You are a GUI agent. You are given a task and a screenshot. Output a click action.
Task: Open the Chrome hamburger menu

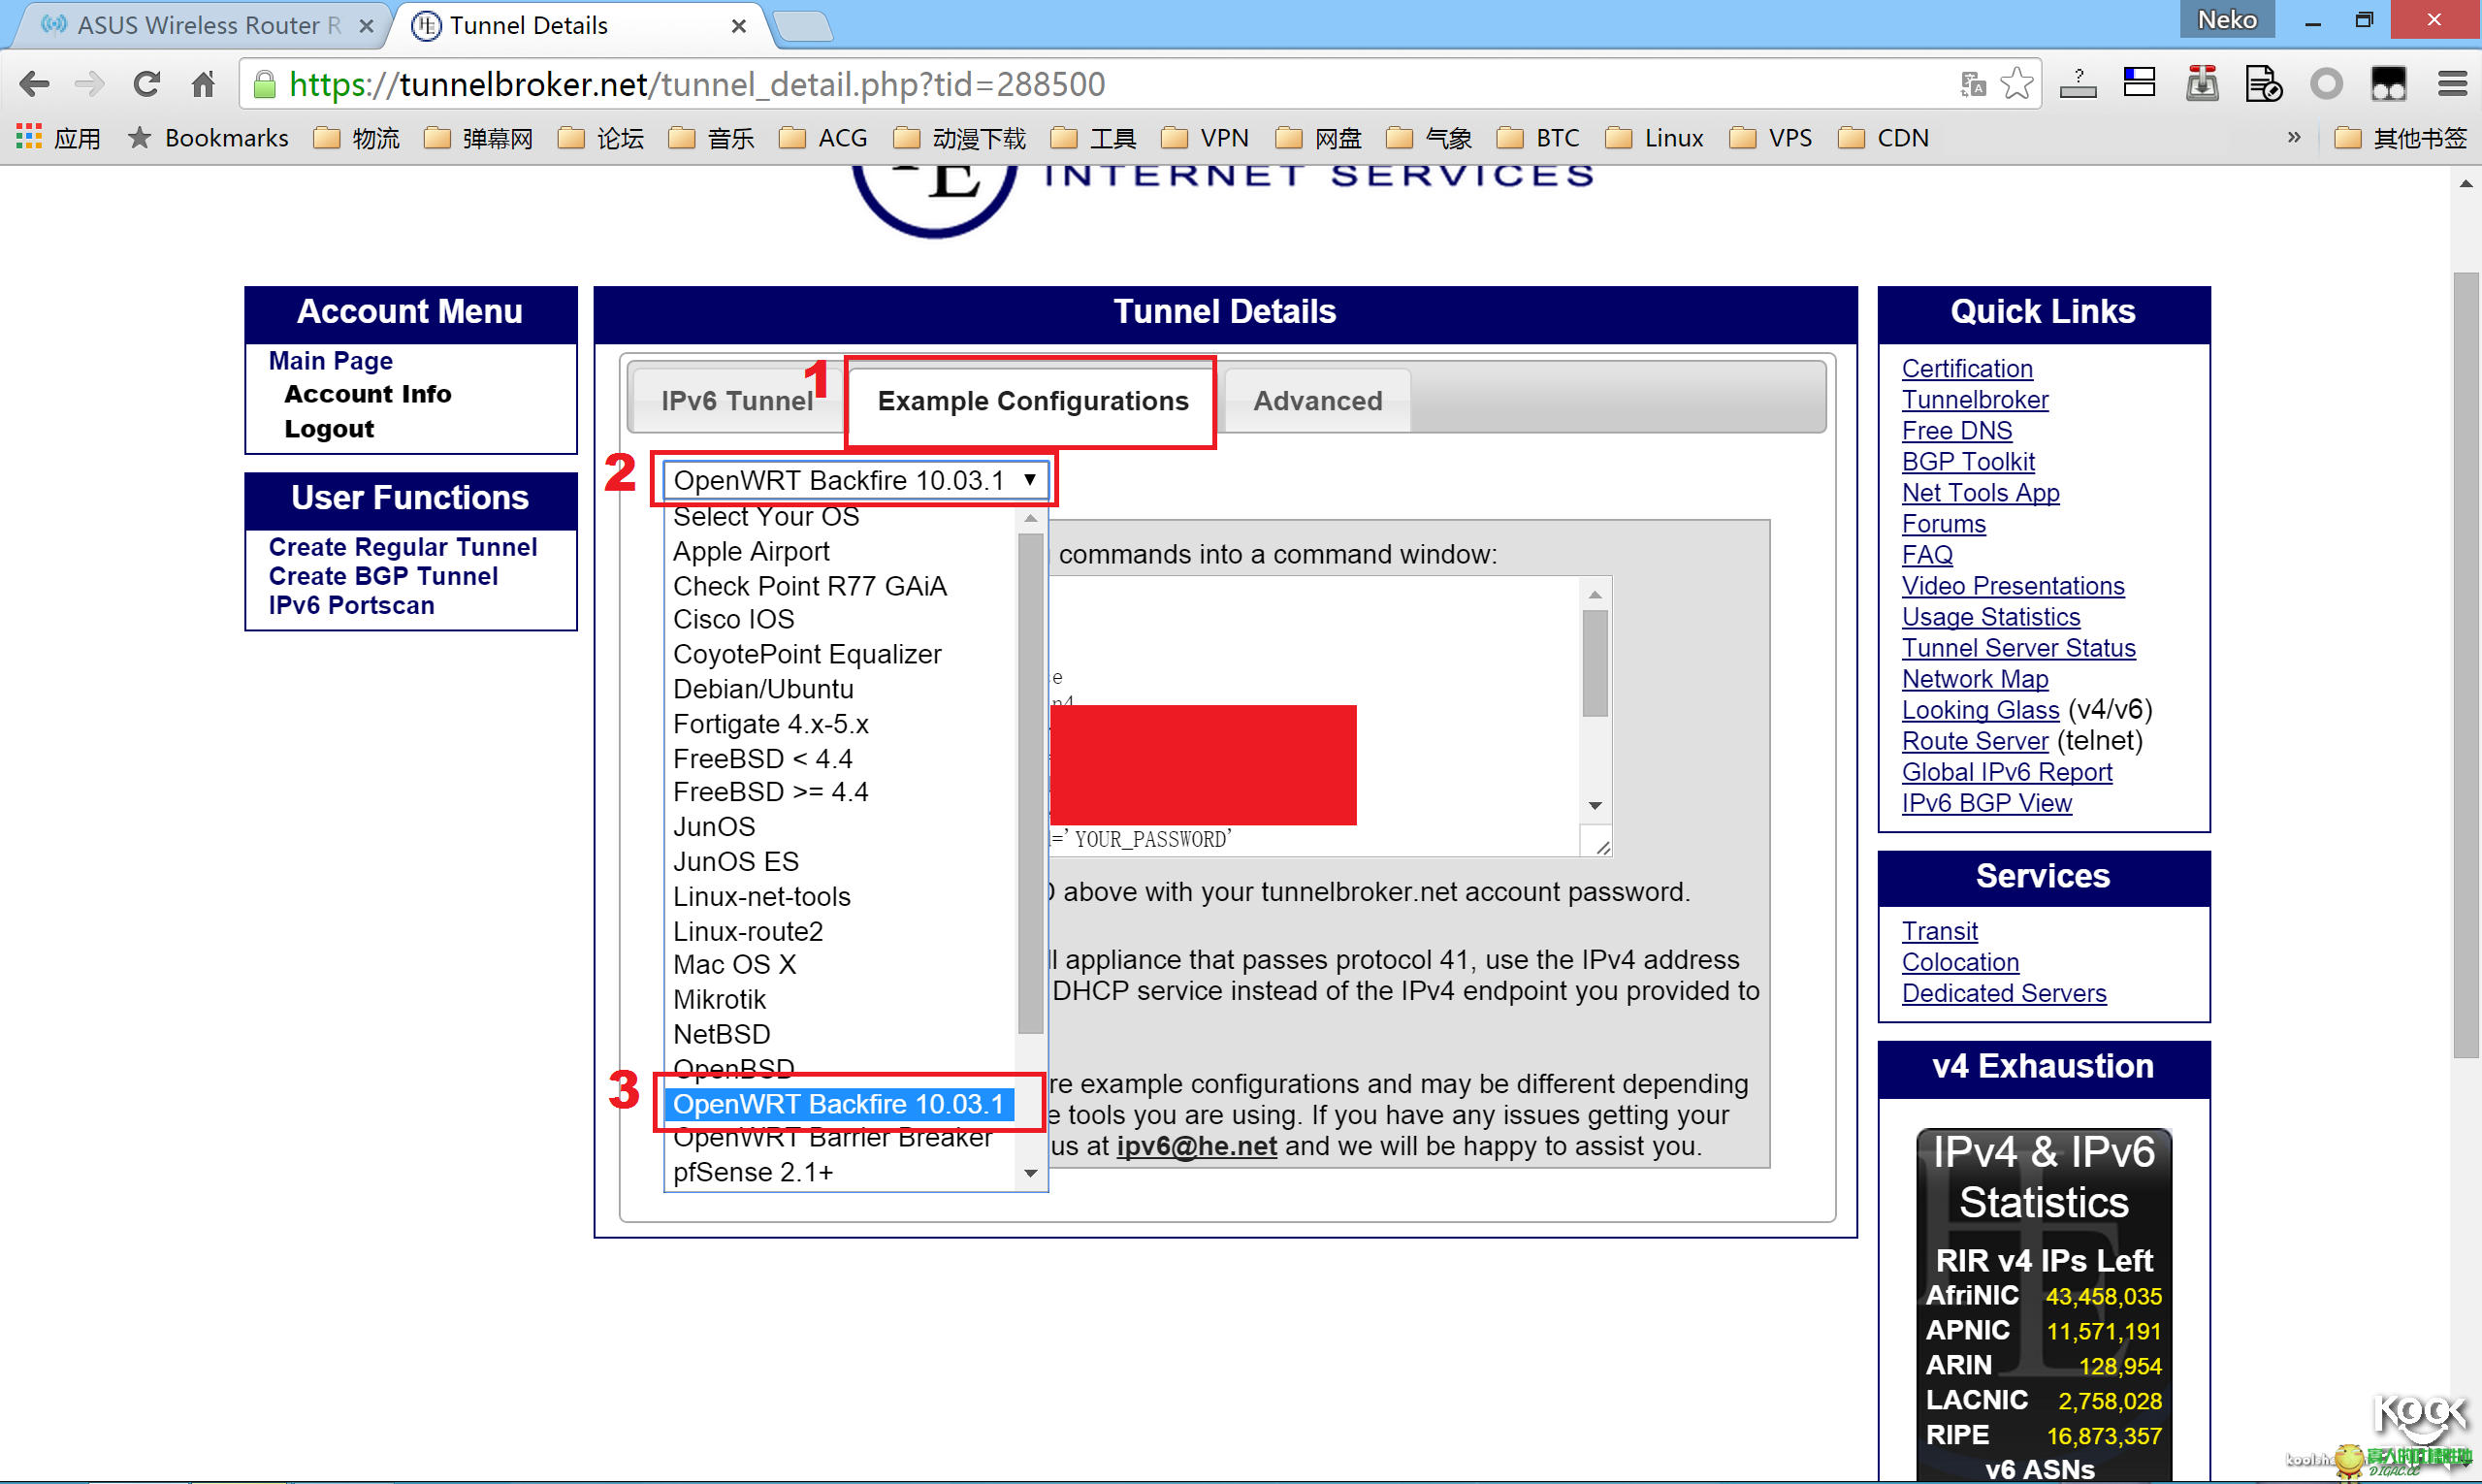click(x=2452, y=84)
